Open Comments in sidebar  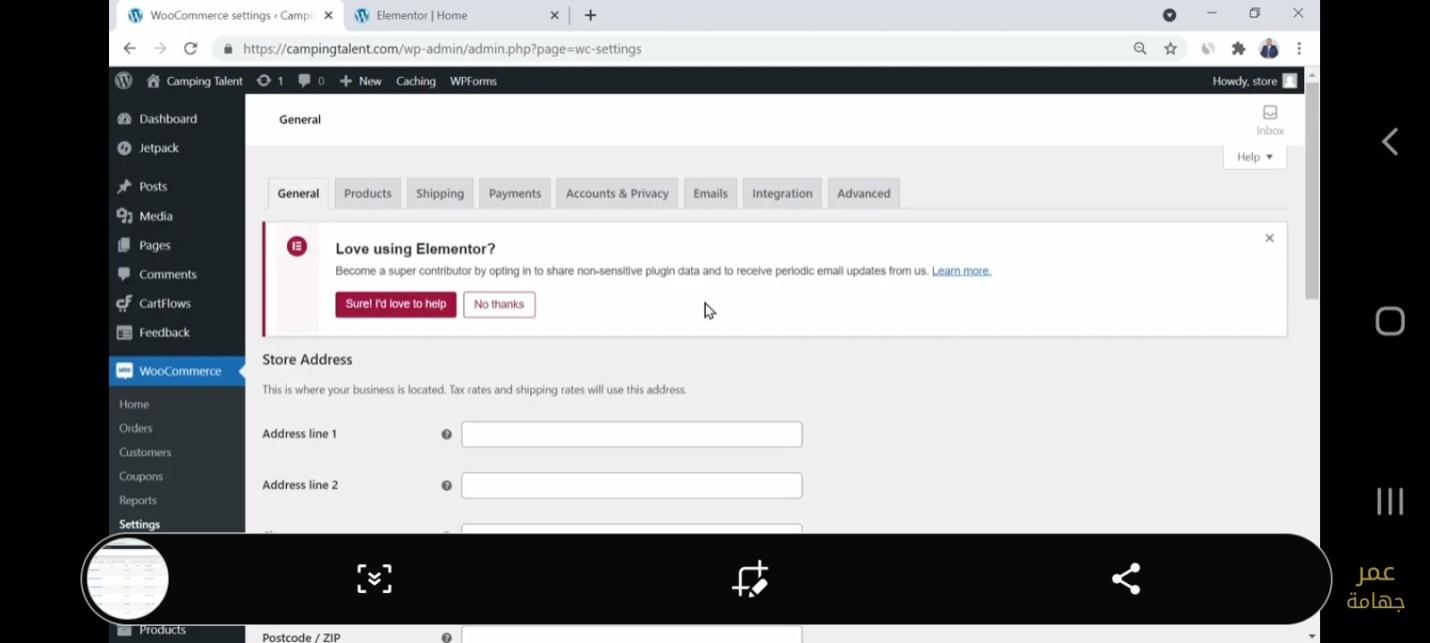[168, 274]
